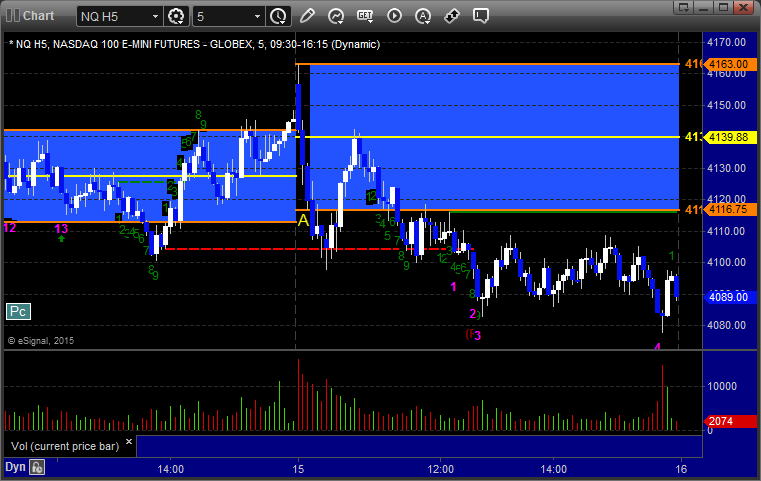Click the 4080.00 price axis label
The image size is (761, 481).
tap(727, 325)
